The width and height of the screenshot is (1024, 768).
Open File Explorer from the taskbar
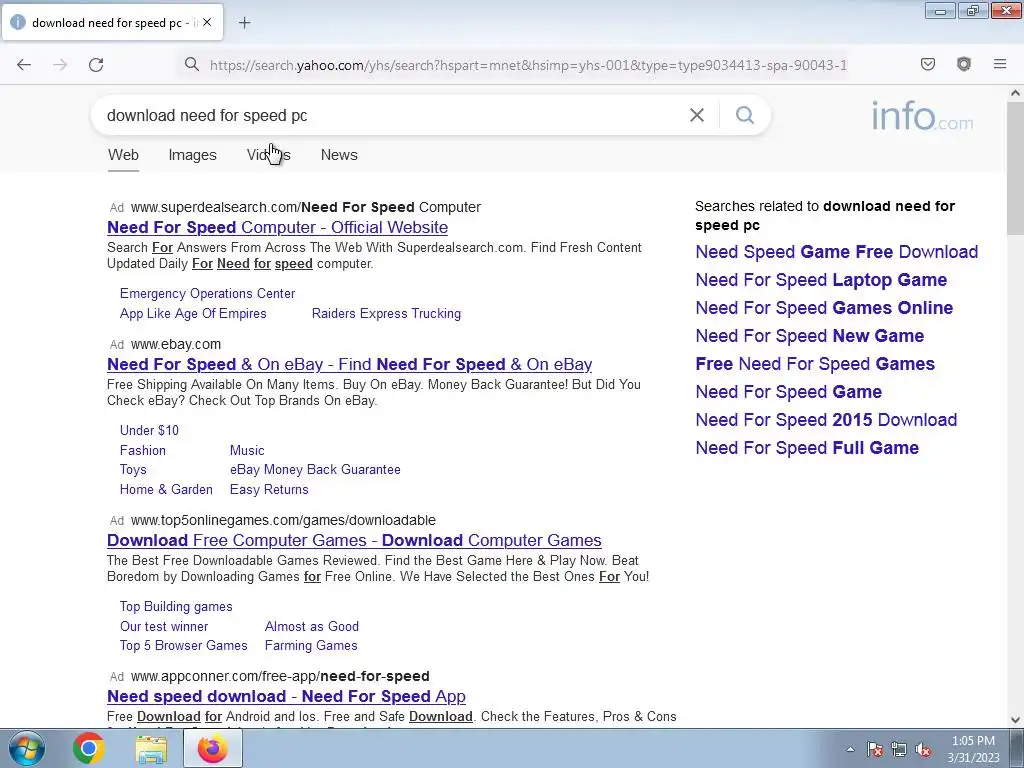pyautogui.click(x=151, y=748)
